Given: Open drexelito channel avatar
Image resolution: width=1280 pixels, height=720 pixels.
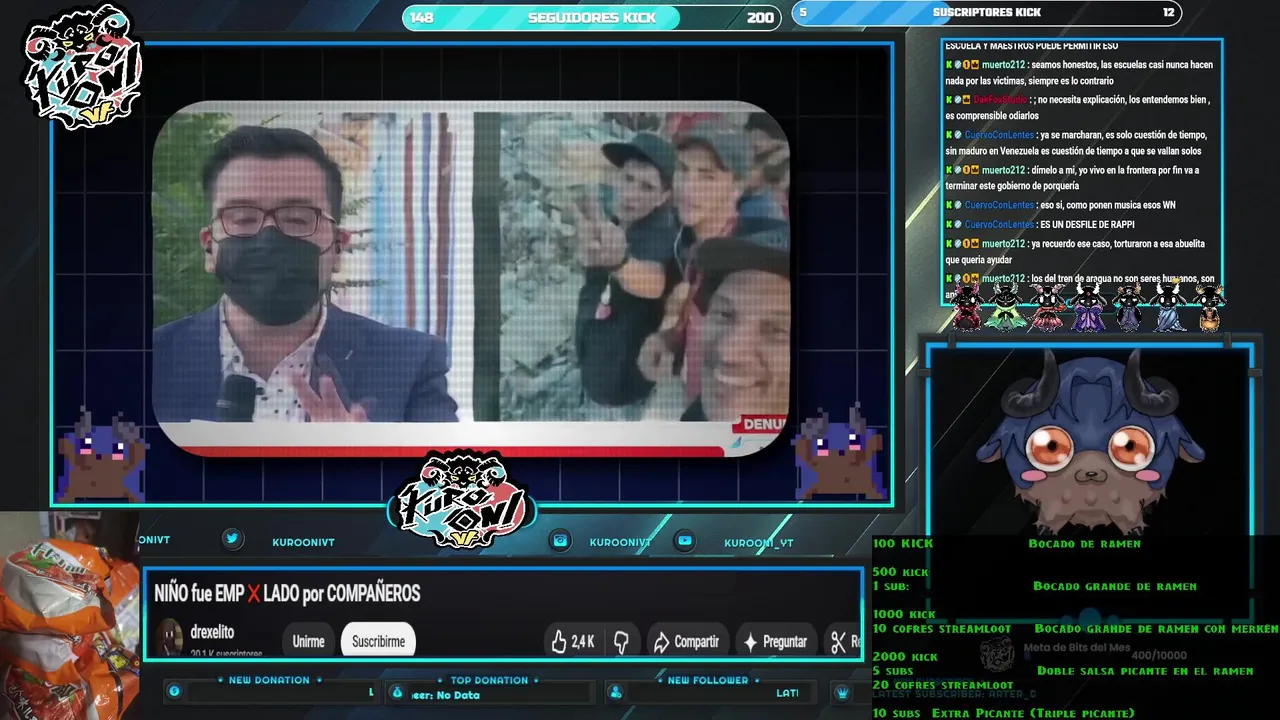Looking at the screenshot, I should click(x=170, y=638).
